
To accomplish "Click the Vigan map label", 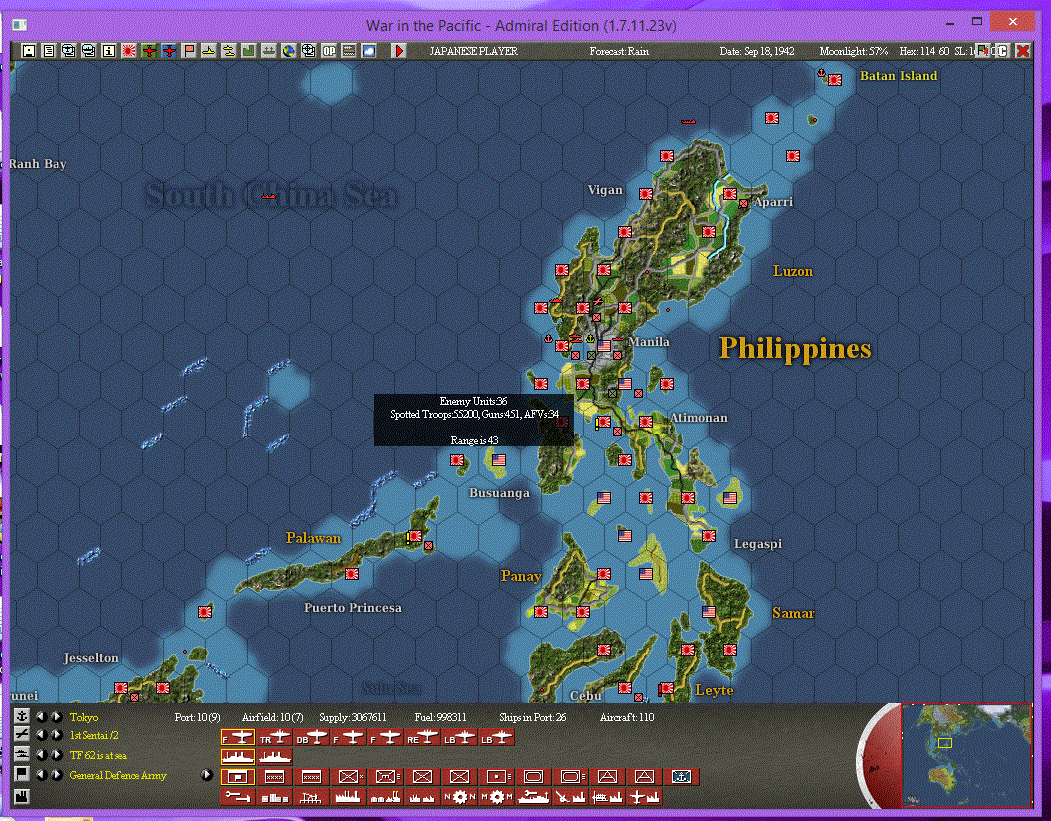I will (x=605, y=190).
